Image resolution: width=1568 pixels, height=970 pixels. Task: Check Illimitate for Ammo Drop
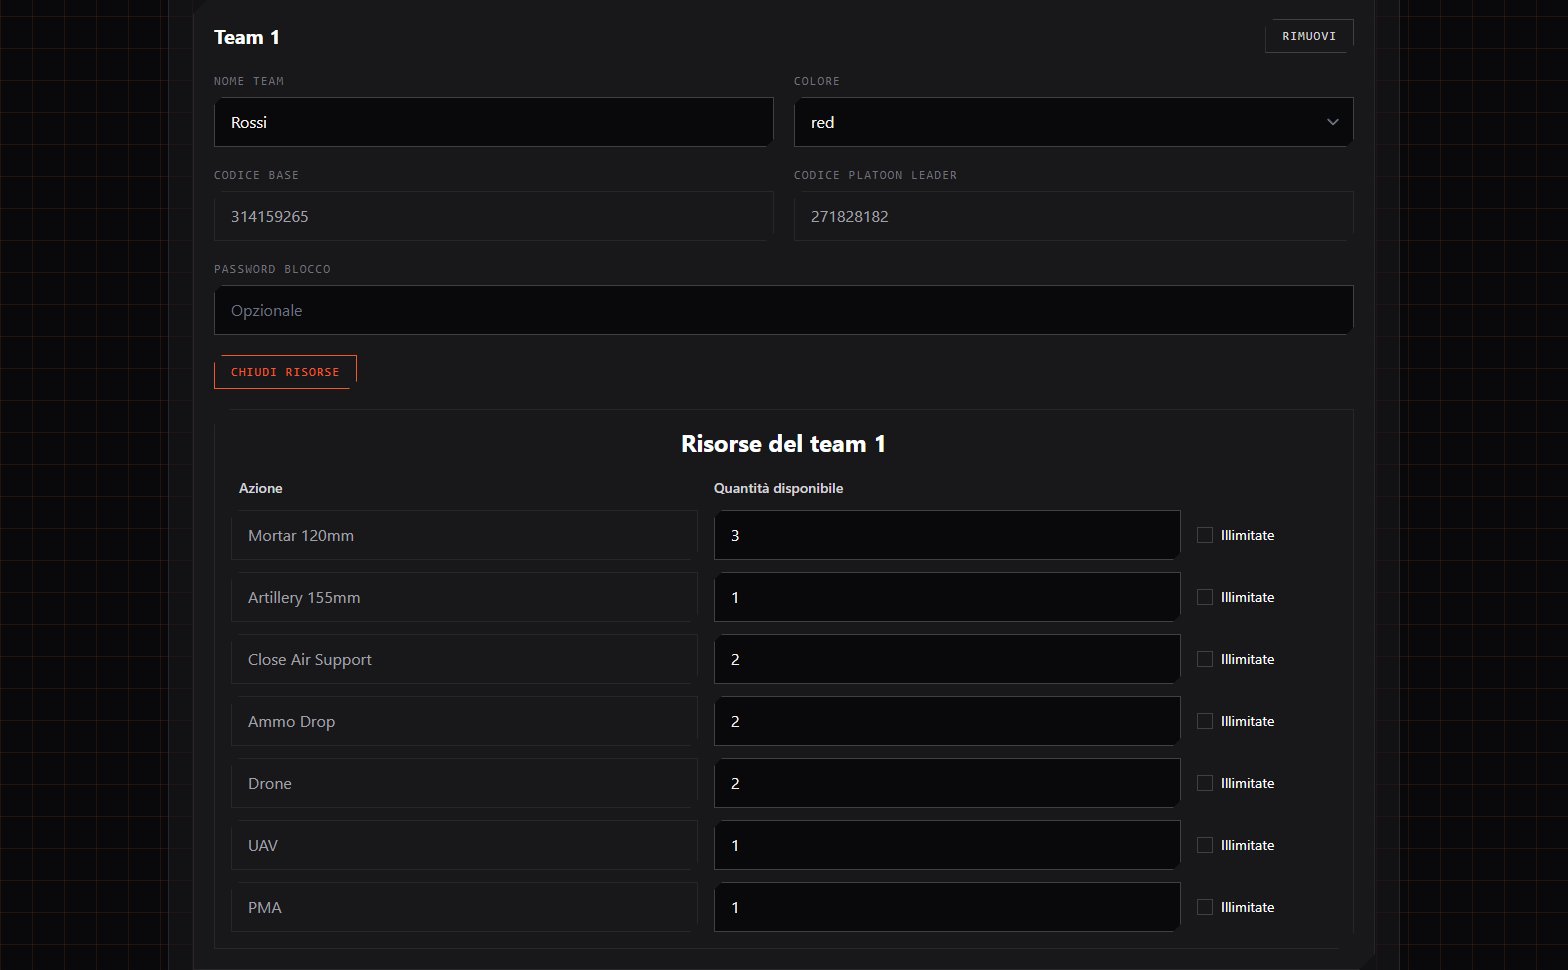[x=1205, y=721]
